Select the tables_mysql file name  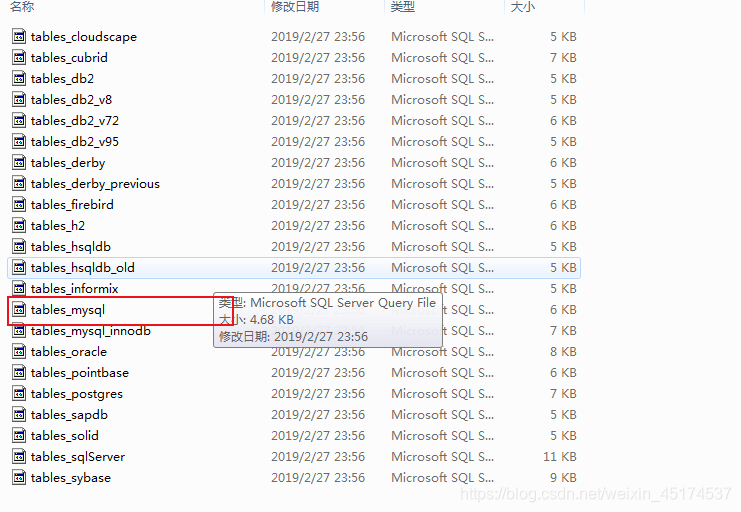(x=68, y=310)
